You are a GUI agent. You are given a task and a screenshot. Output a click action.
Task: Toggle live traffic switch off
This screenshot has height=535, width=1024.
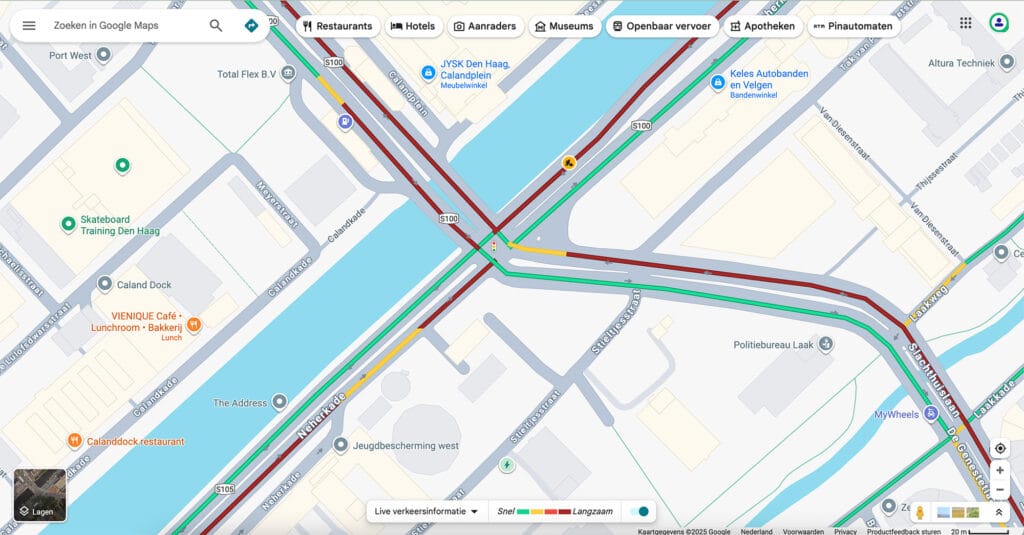(x=640, y=511)
